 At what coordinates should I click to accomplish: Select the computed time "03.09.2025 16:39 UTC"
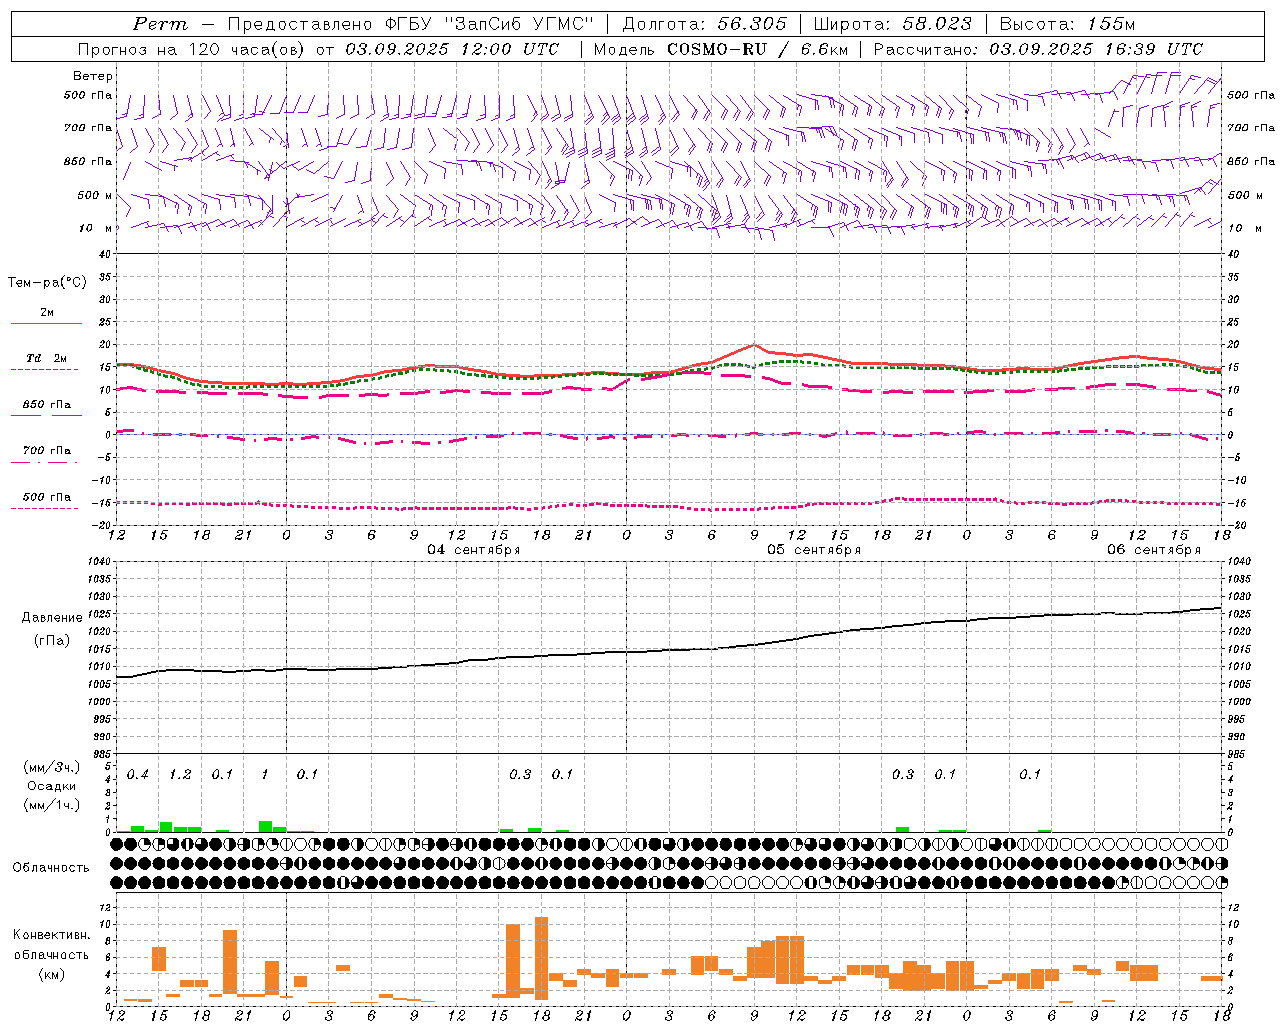(x=1096, y=49)
